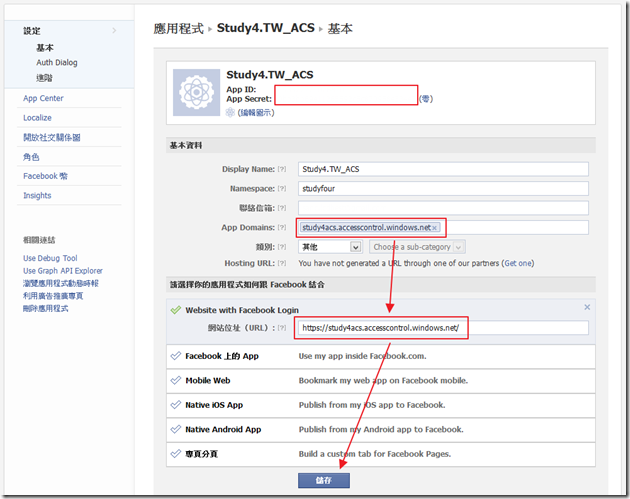Close the Website with Facebook Login section
This screenshot has width=630, height=499.
(587, 307)
